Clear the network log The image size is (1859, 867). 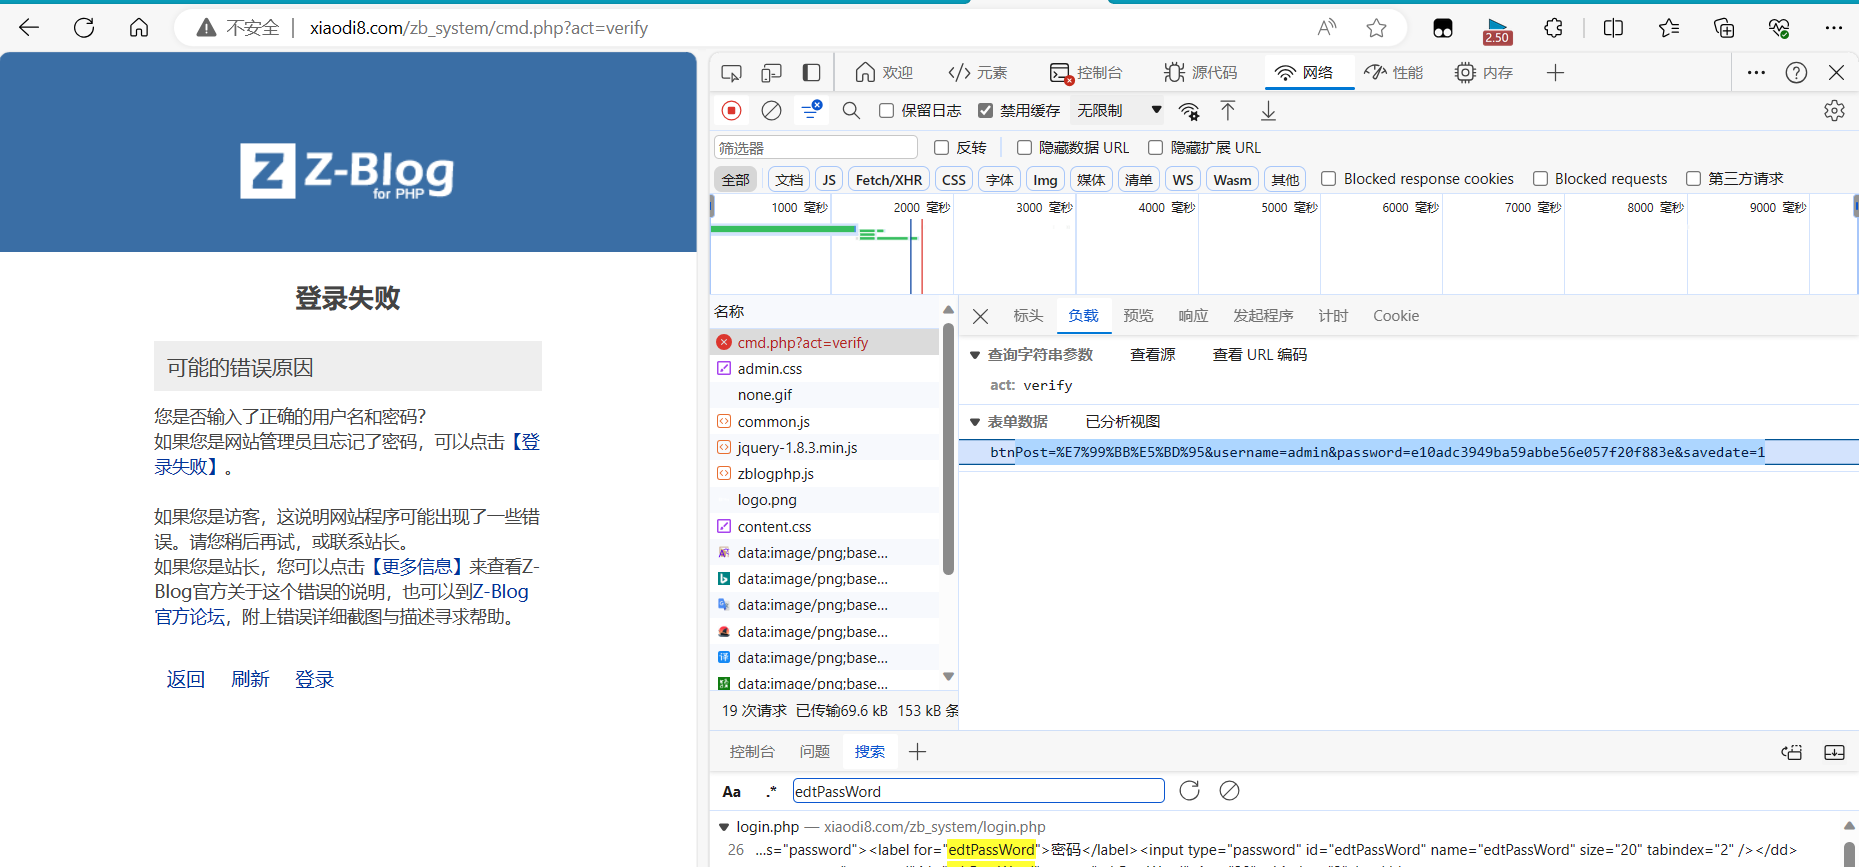[x=771, y=111]
